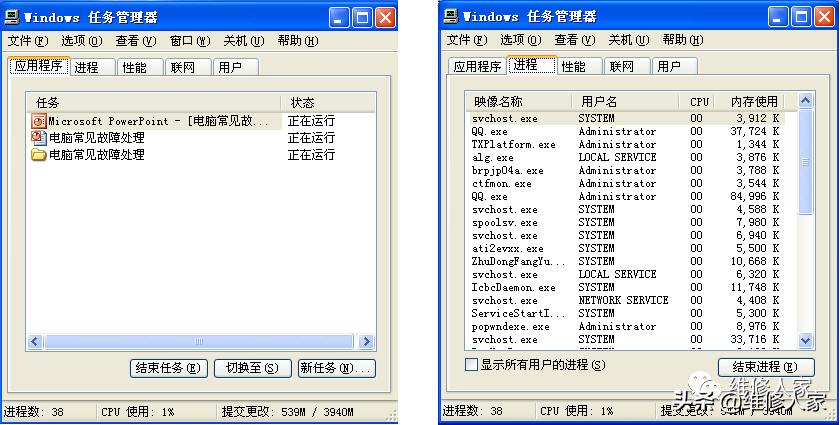Click the folder icon in third task row
Screen dimensions: 840x425
point(39,155)
